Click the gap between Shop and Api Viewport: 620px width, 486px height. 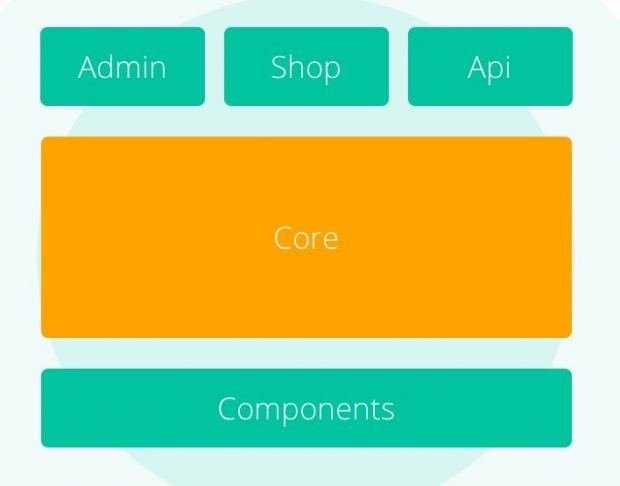398,67
